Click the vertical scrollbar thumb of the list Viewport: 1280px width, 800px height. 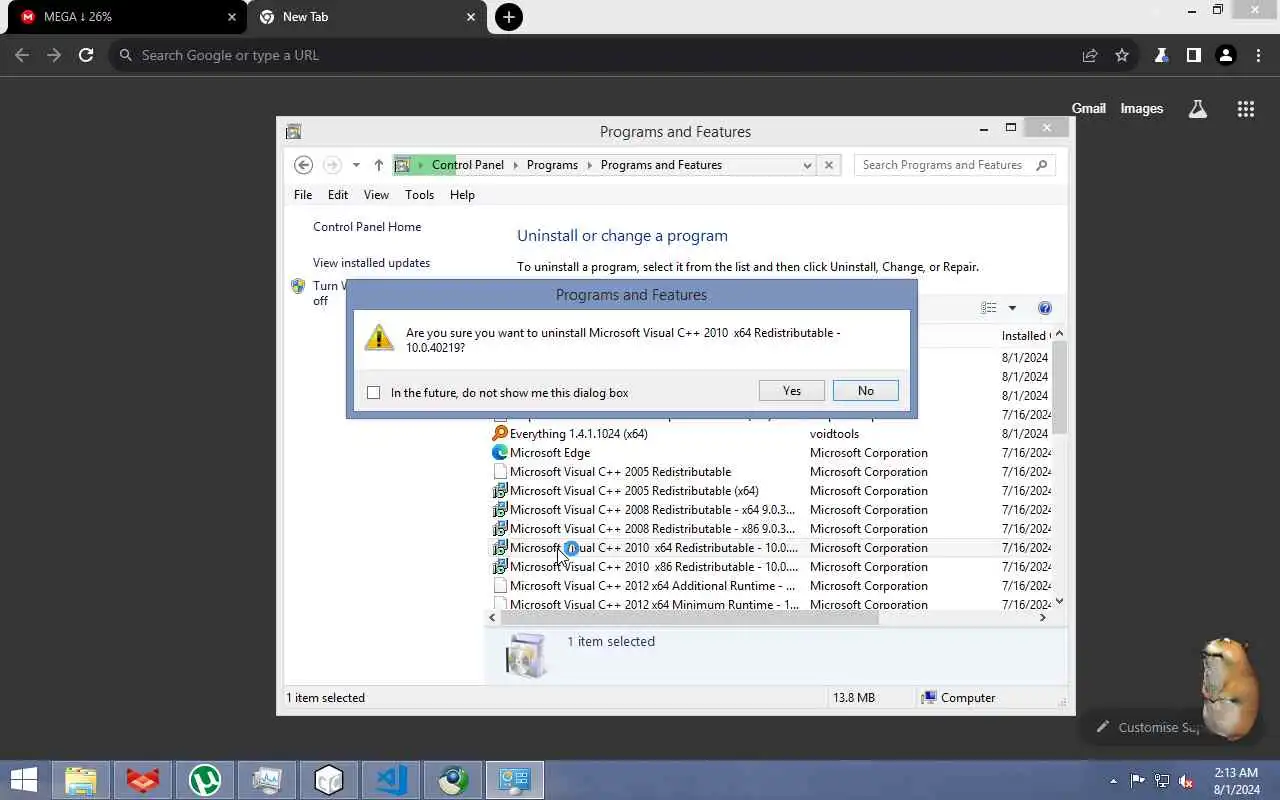(1059, 387)
